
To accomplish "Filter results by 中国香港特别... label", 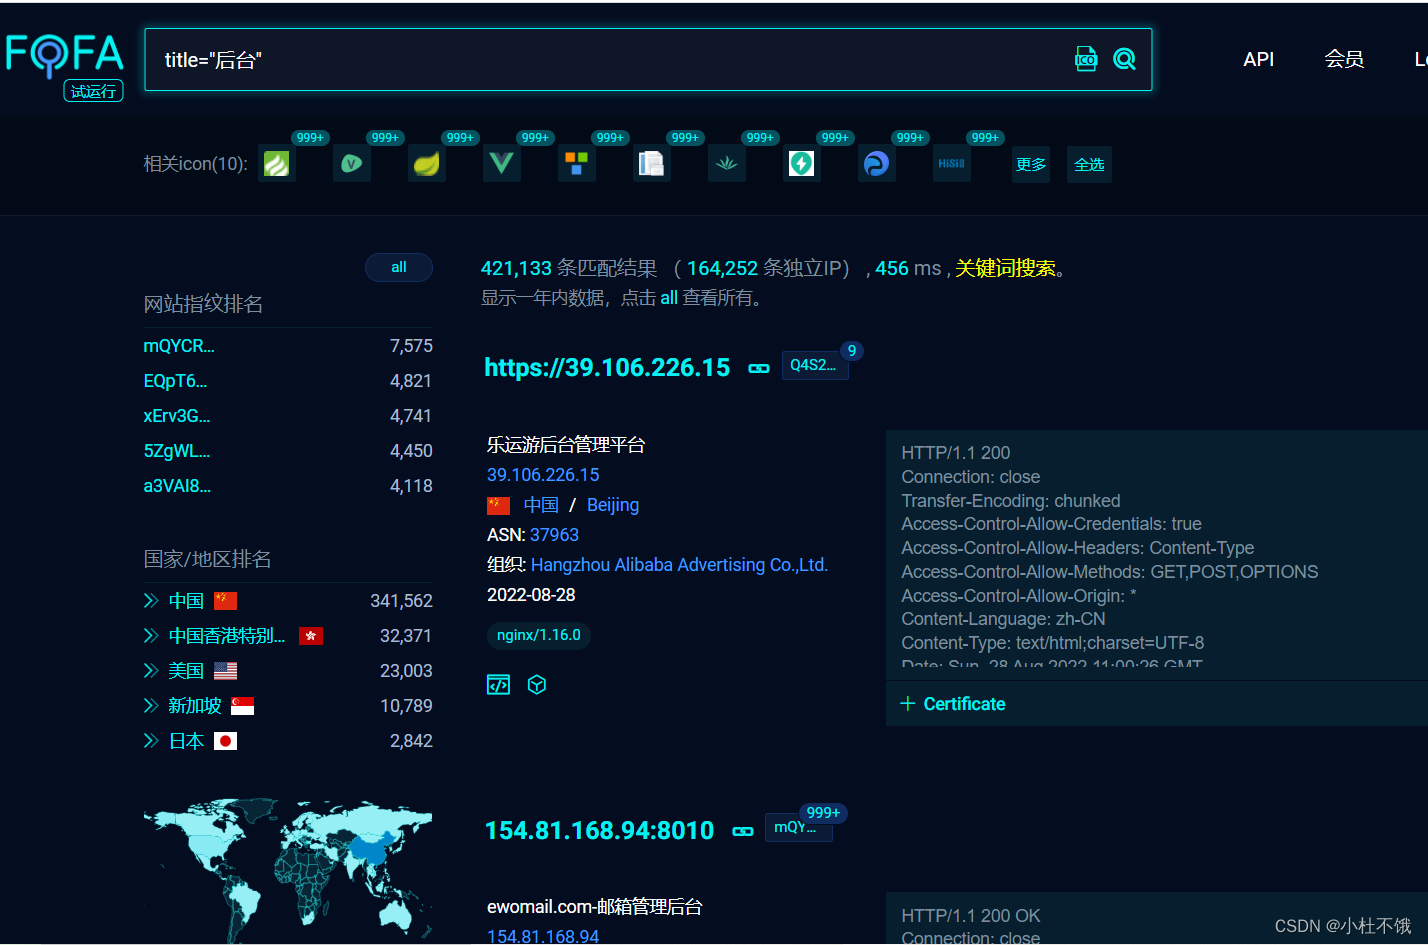I will pyautogui.click(x=227, y=635).
